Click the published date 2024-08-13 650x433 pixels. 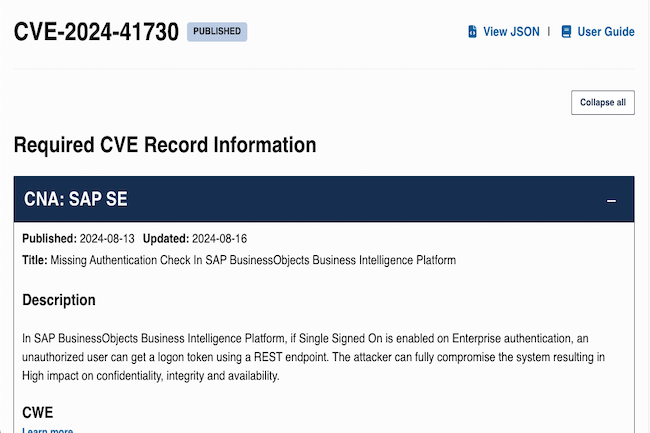pos(107,239)
